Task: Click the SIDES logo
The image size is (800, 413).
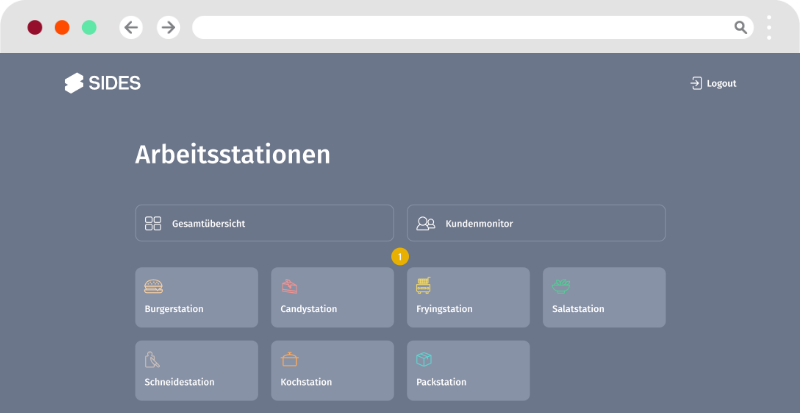Action: (x=103, y=83)
